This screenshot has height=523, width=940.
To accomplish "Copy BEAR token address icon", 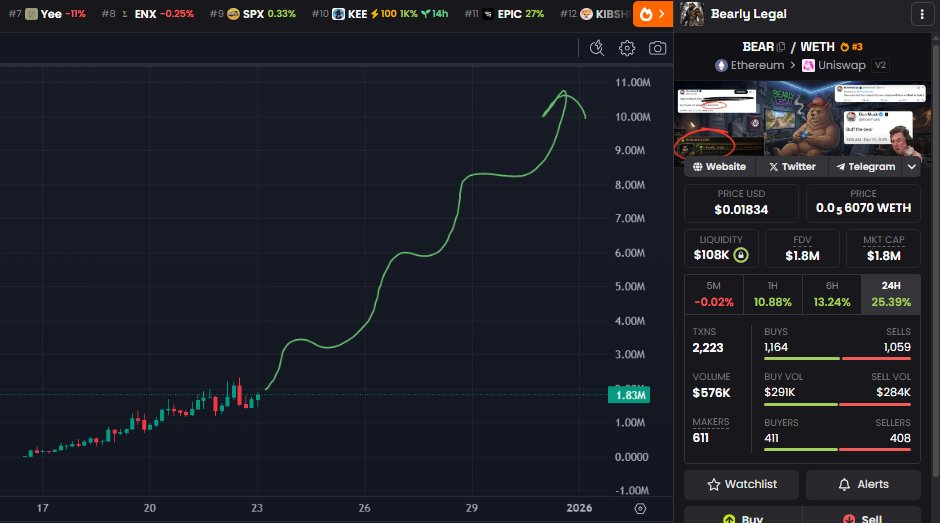I will tap(781, 47).
